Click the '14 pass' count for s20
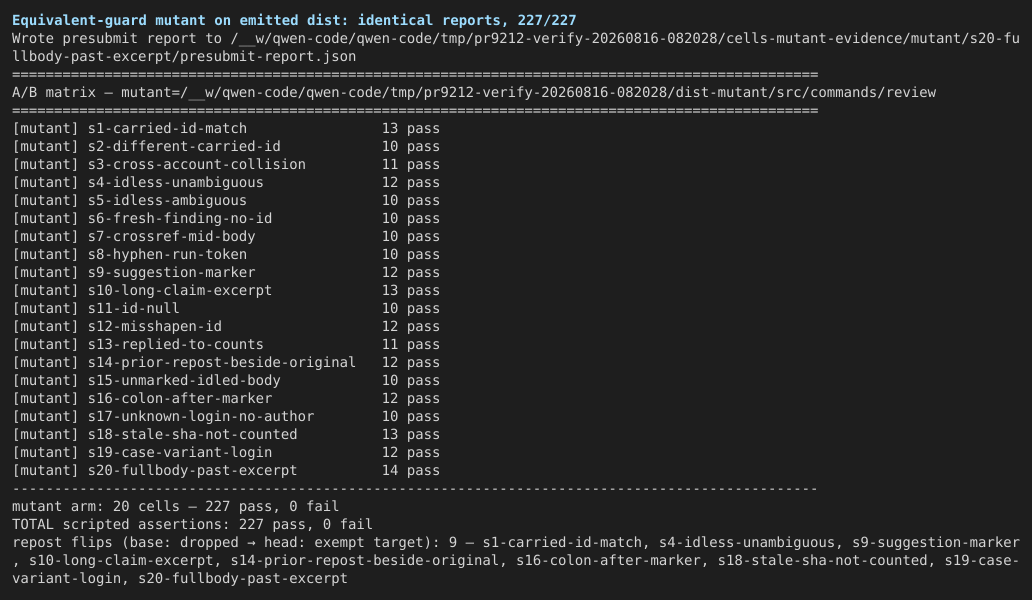 point(411,470)
